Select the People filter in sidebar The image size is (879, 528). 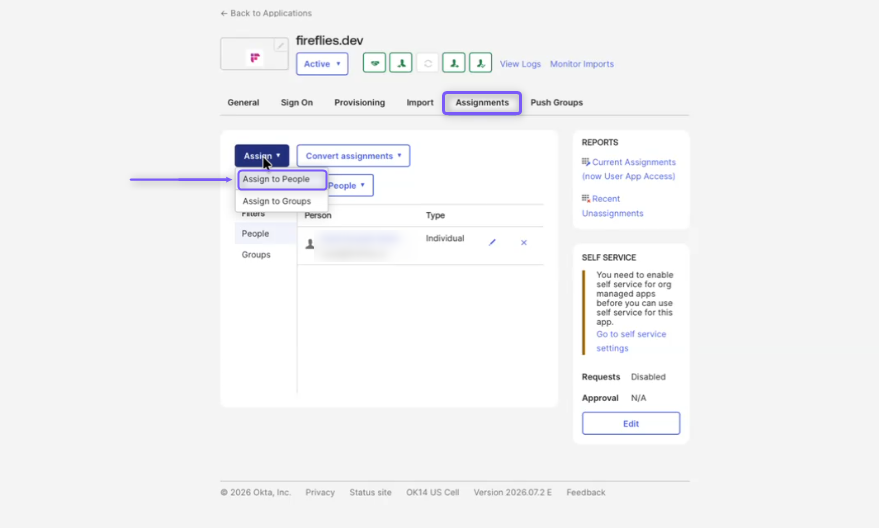(x=266, y=234)
